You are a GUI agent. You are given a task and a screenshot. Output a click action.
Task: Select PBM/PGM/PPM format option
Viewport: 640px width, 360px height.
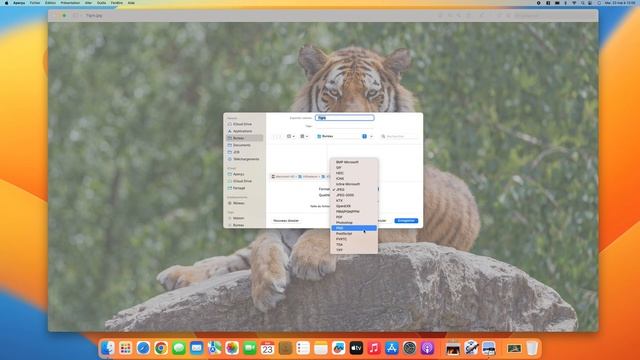[x=354, y=211]
